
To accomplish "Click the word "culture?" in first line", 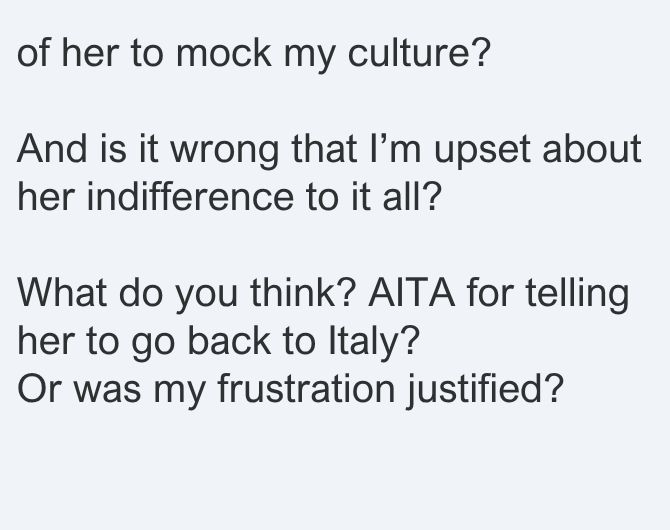I will coord(419,52).
